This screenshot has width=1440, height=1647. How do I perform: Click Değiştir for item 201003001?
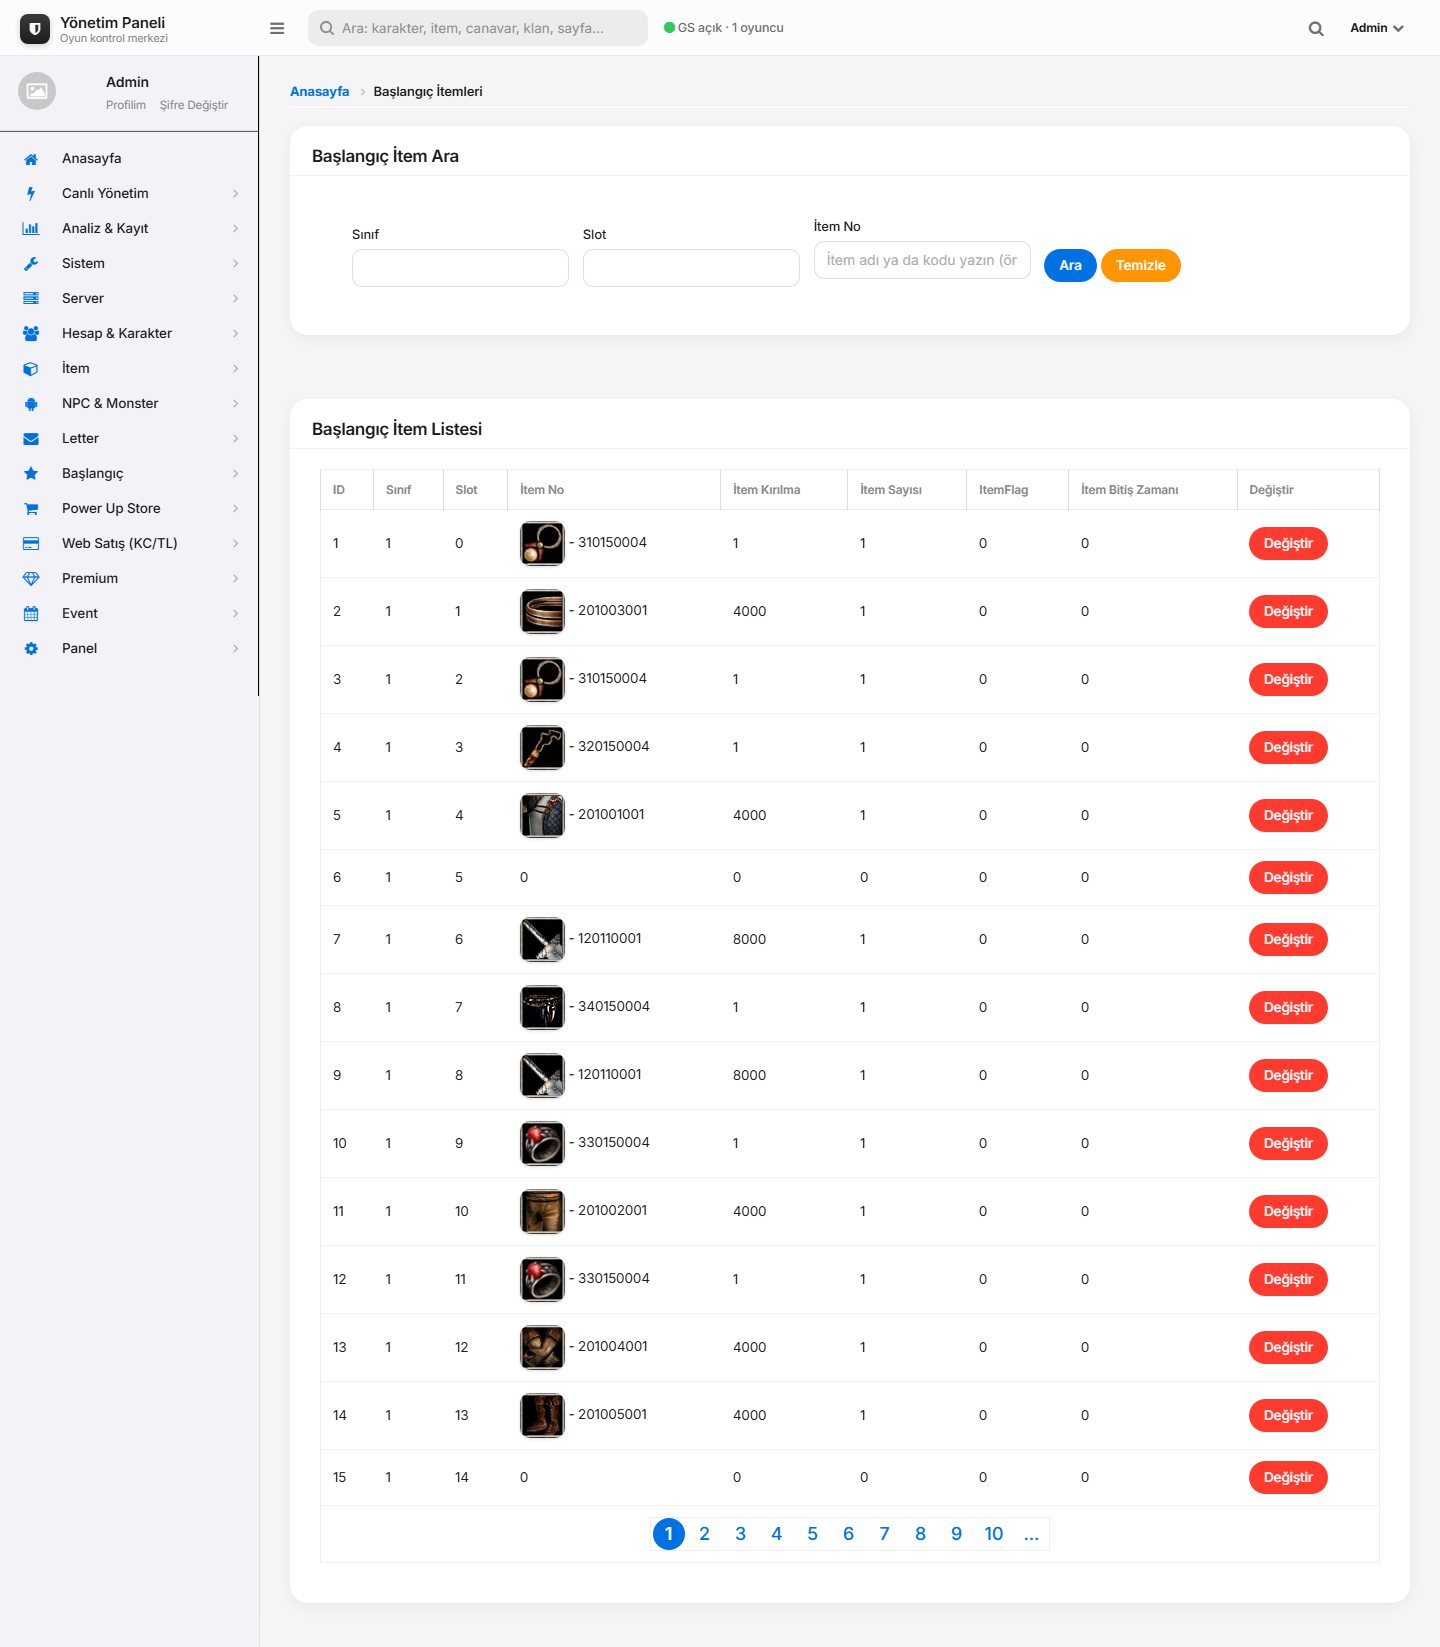coord(1288,612)
